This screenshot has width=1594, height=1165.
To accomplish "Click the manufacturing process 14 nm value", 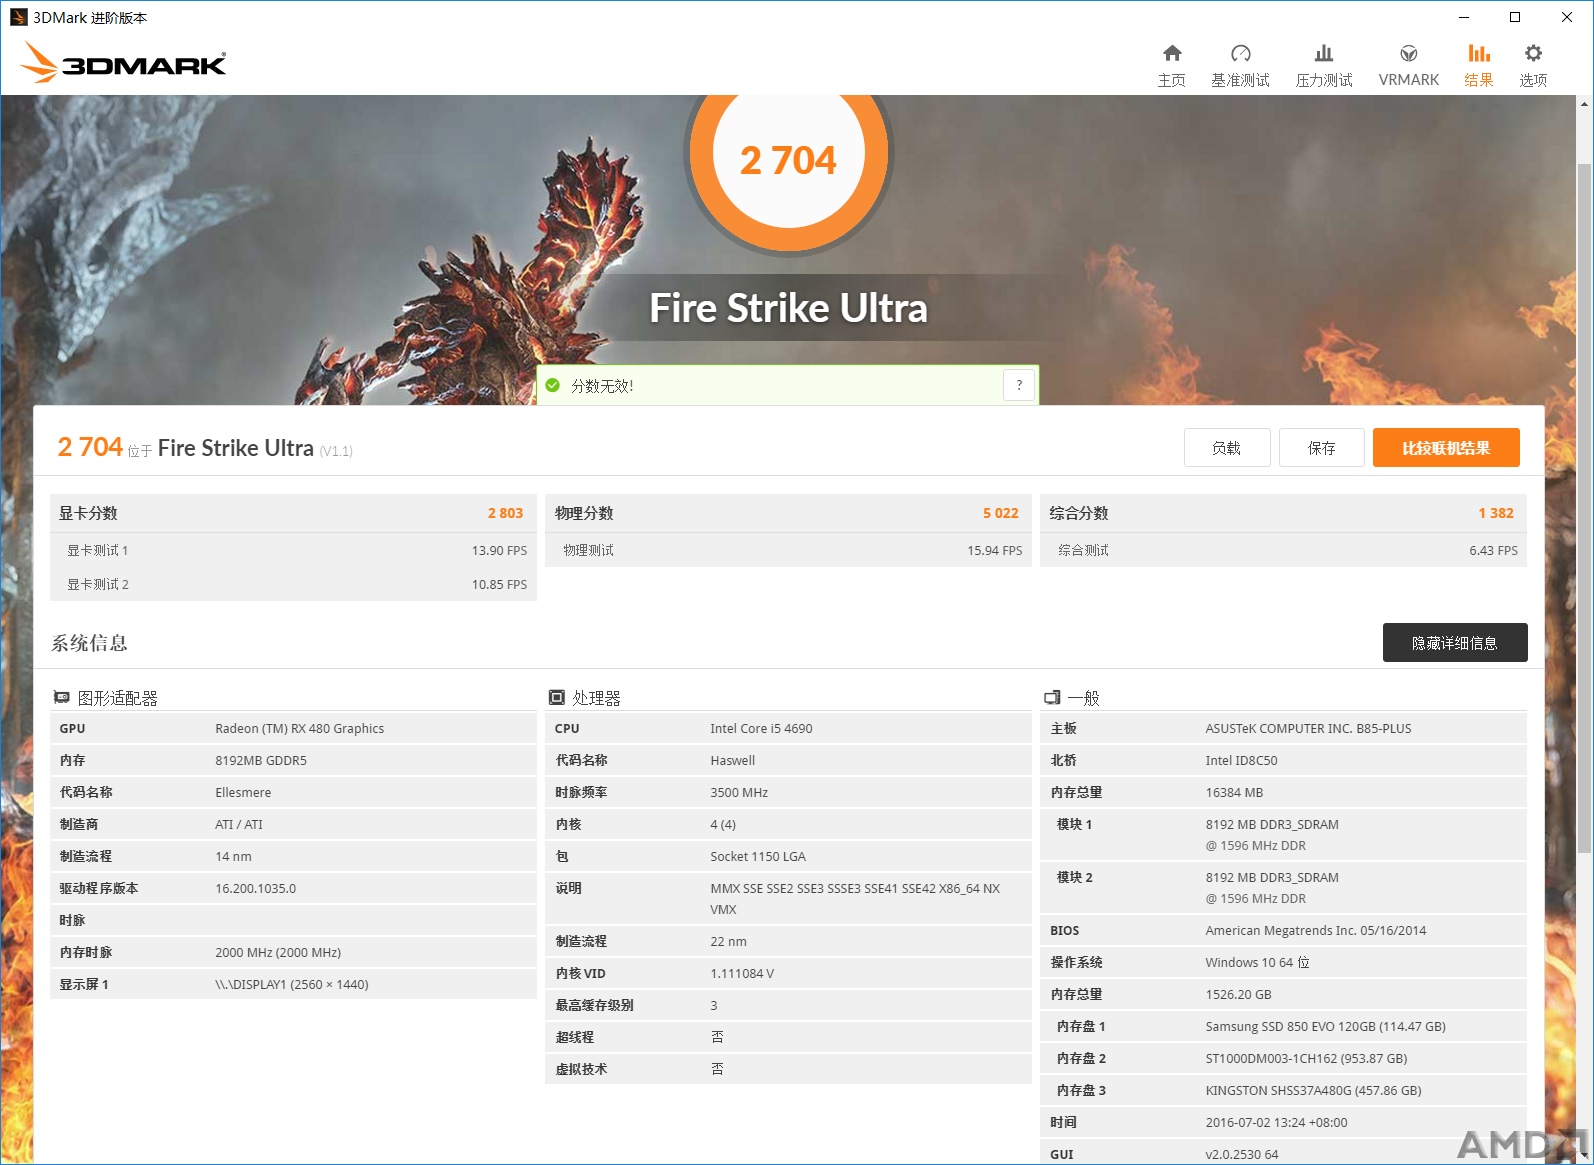I will pos(233,856).
